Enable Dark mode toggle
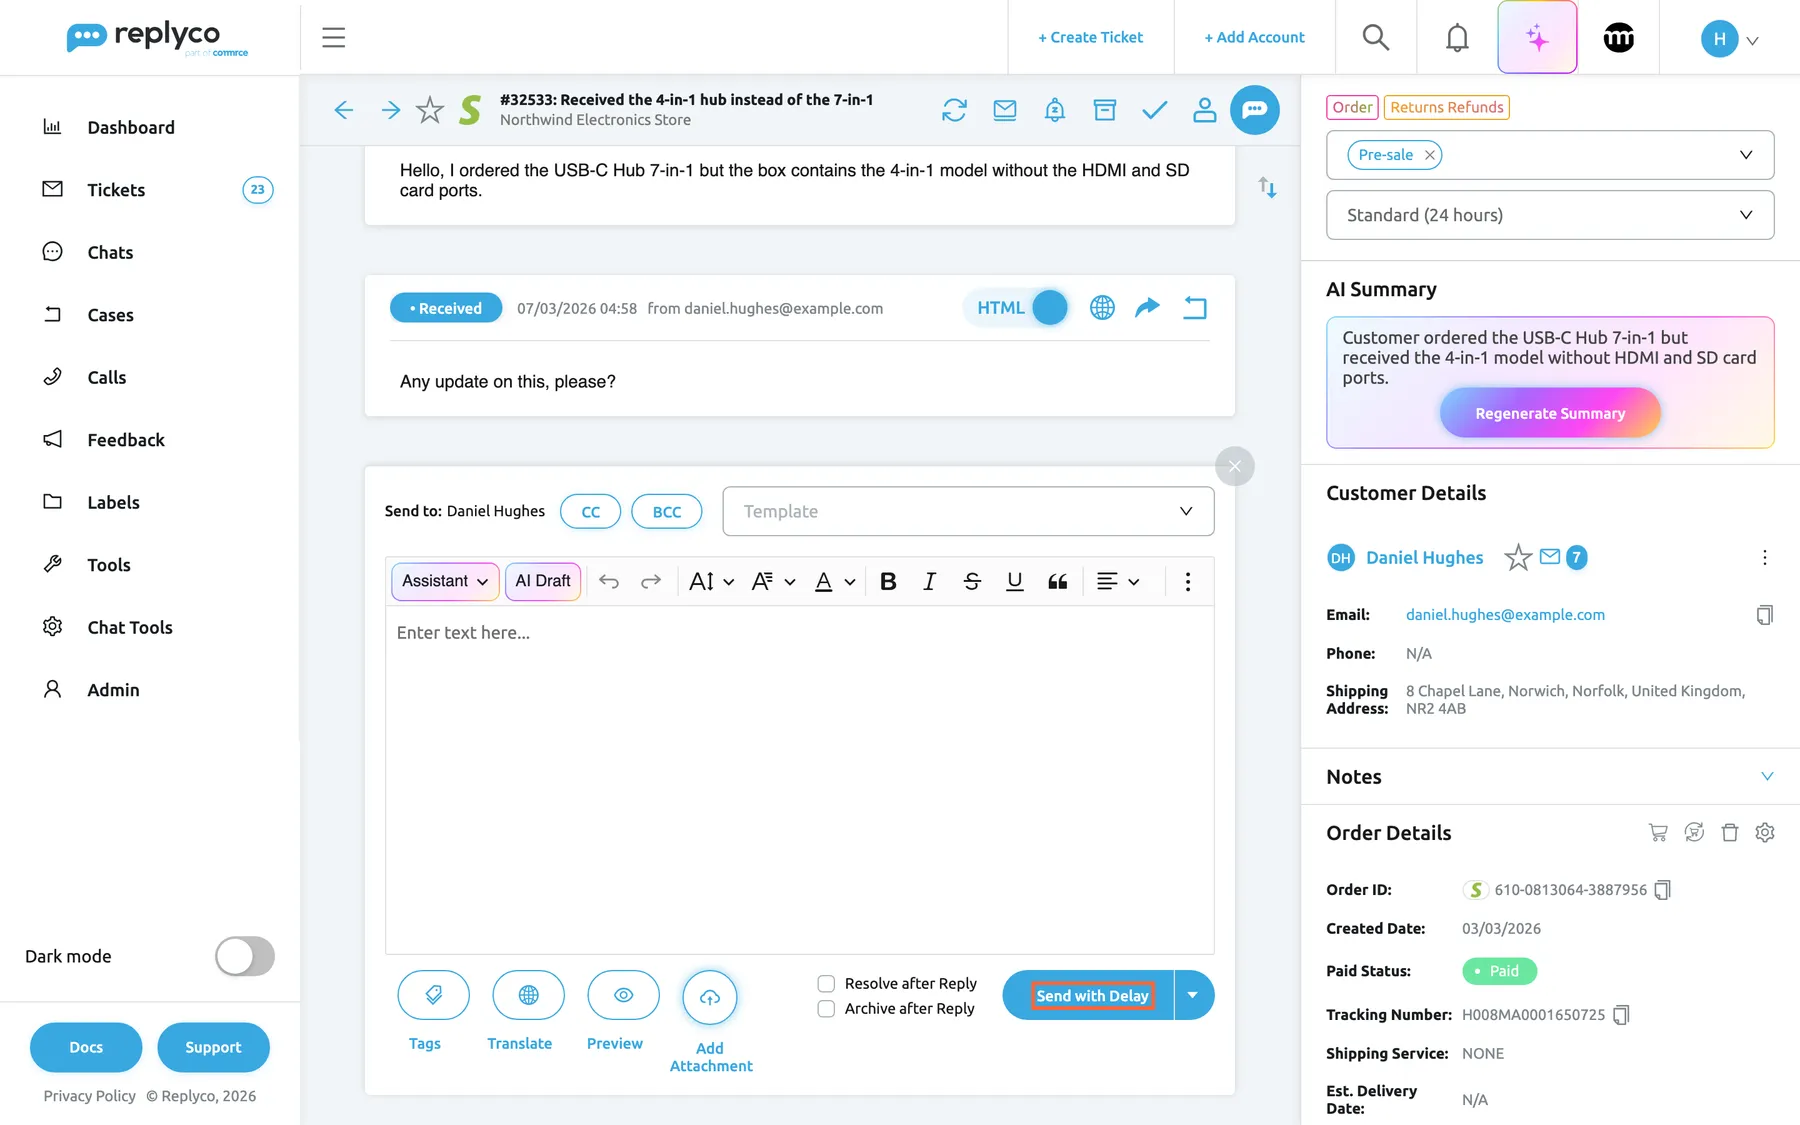Viewport: 1800px width, 1125px height. pos(245,956)
